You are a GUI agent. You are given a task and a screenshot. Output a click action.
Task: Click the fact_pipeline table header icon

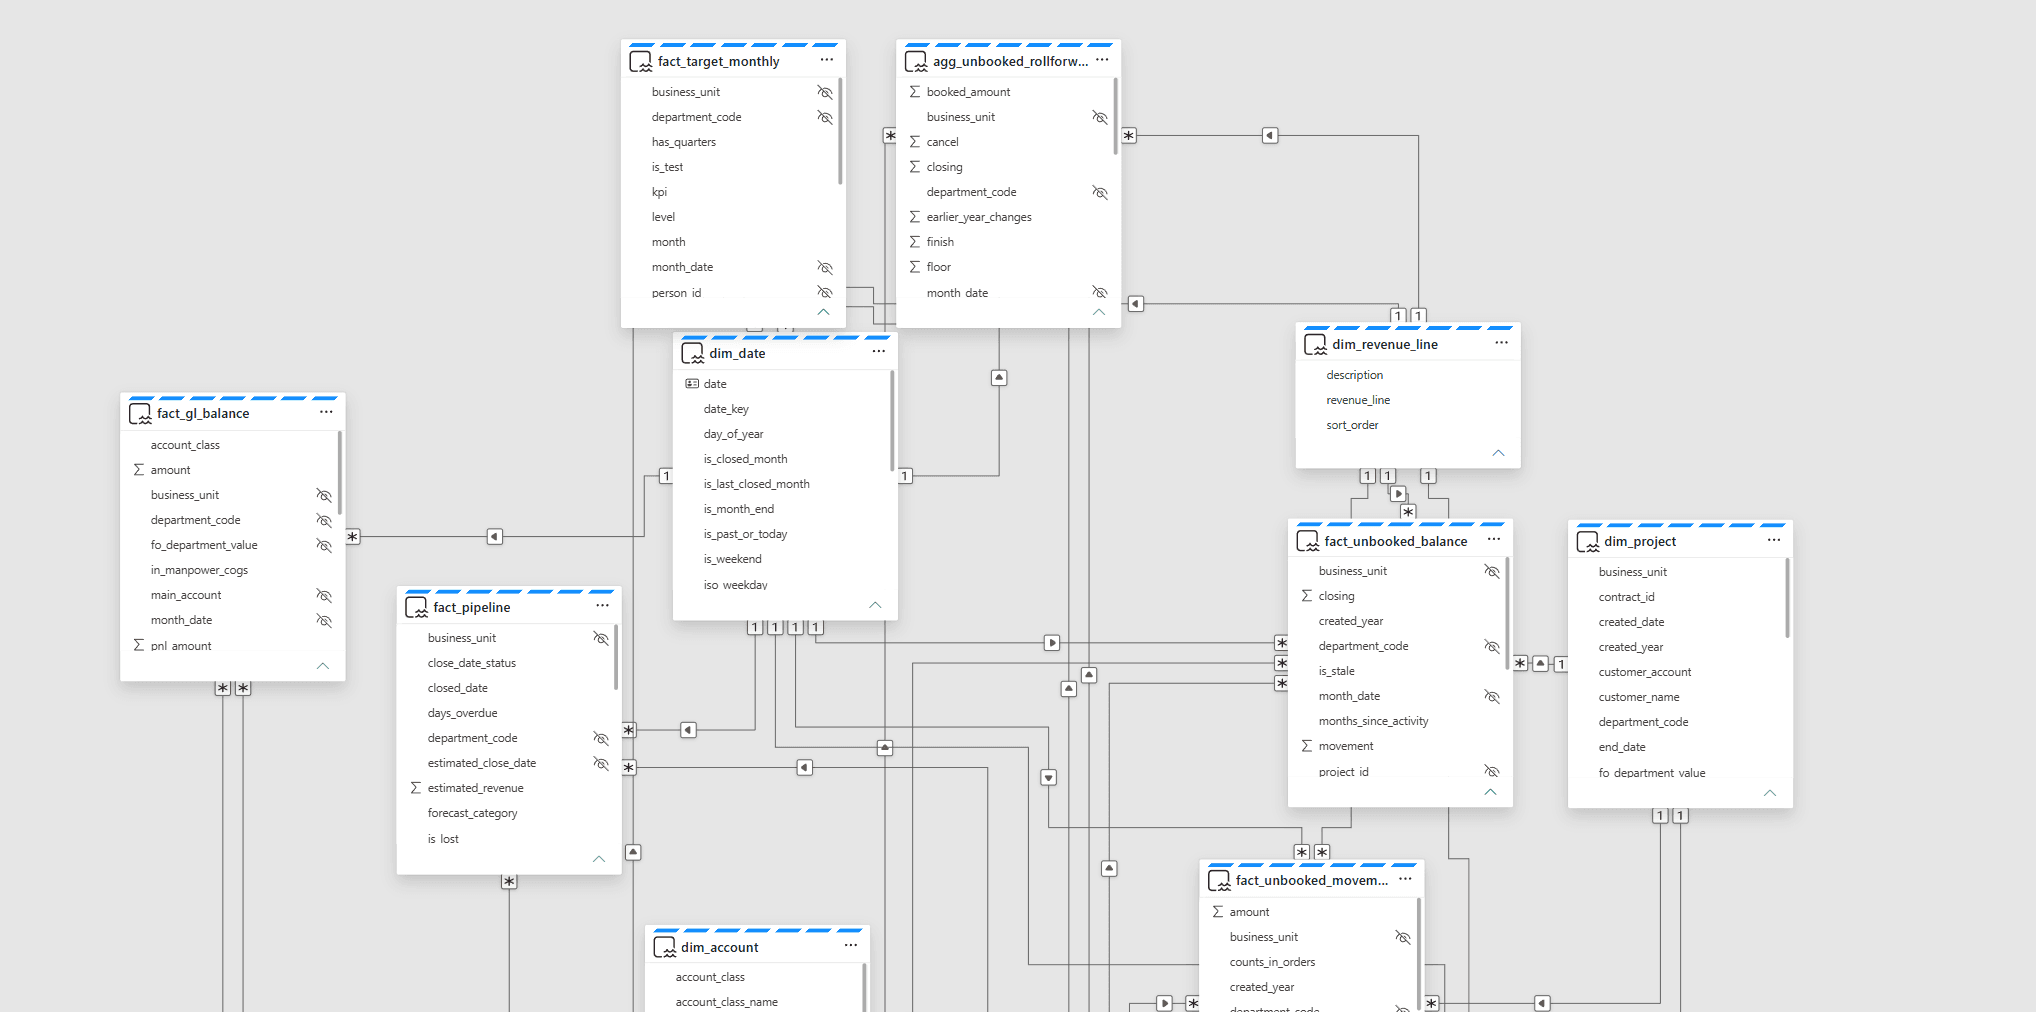417,608
